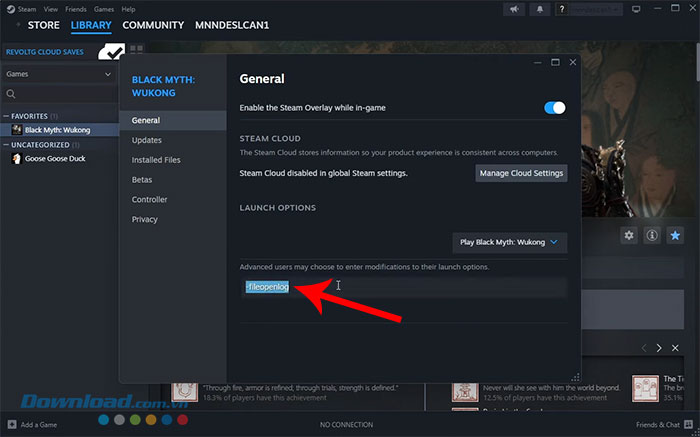Screen dimensions: 700x437
Task: Click REVOLTG CLOUD SAVES collection header
Action: (x=45, y=52)
